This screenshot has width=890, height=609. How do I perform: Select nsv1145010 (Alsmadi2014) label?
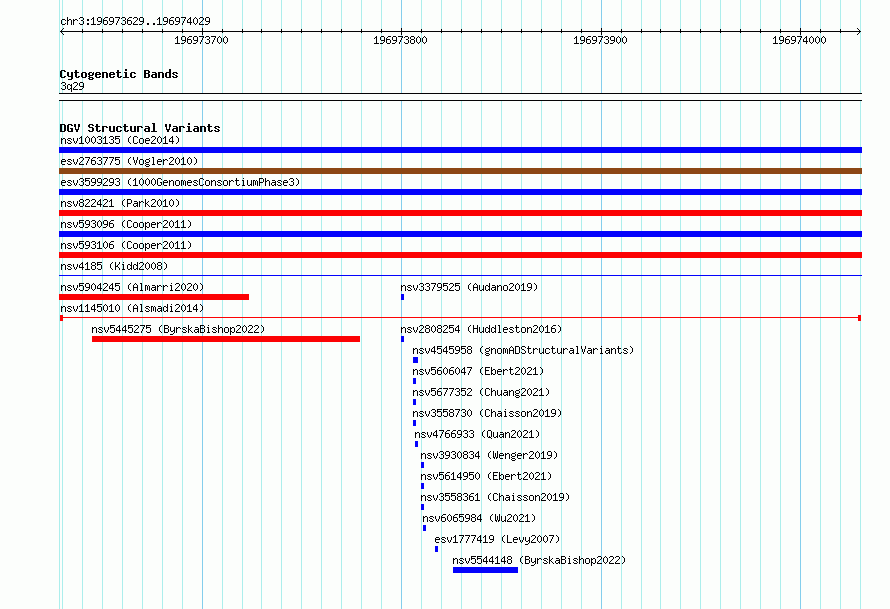pos(132,308)
